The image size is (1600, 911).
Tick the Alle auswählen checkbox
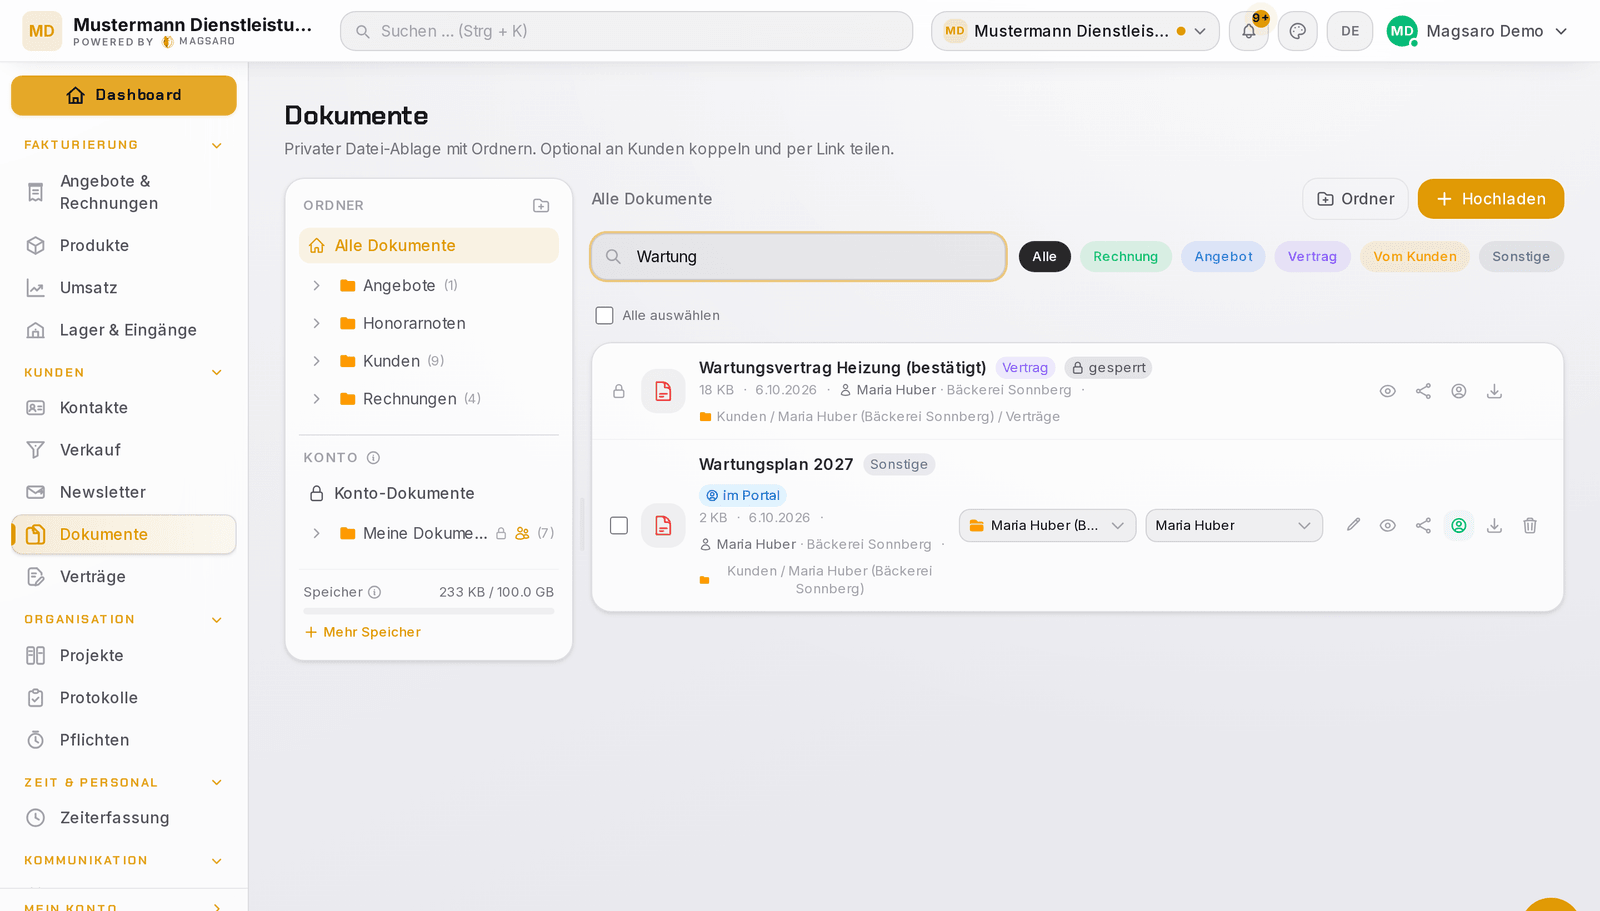tap(604, 315)
